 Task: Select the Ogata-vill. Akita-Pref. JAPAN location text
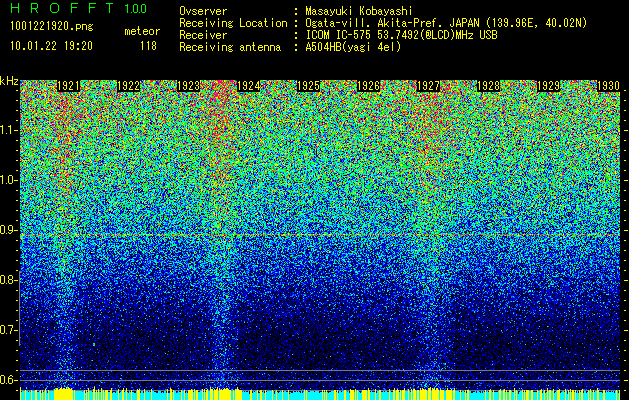click(x=446, y=23)
